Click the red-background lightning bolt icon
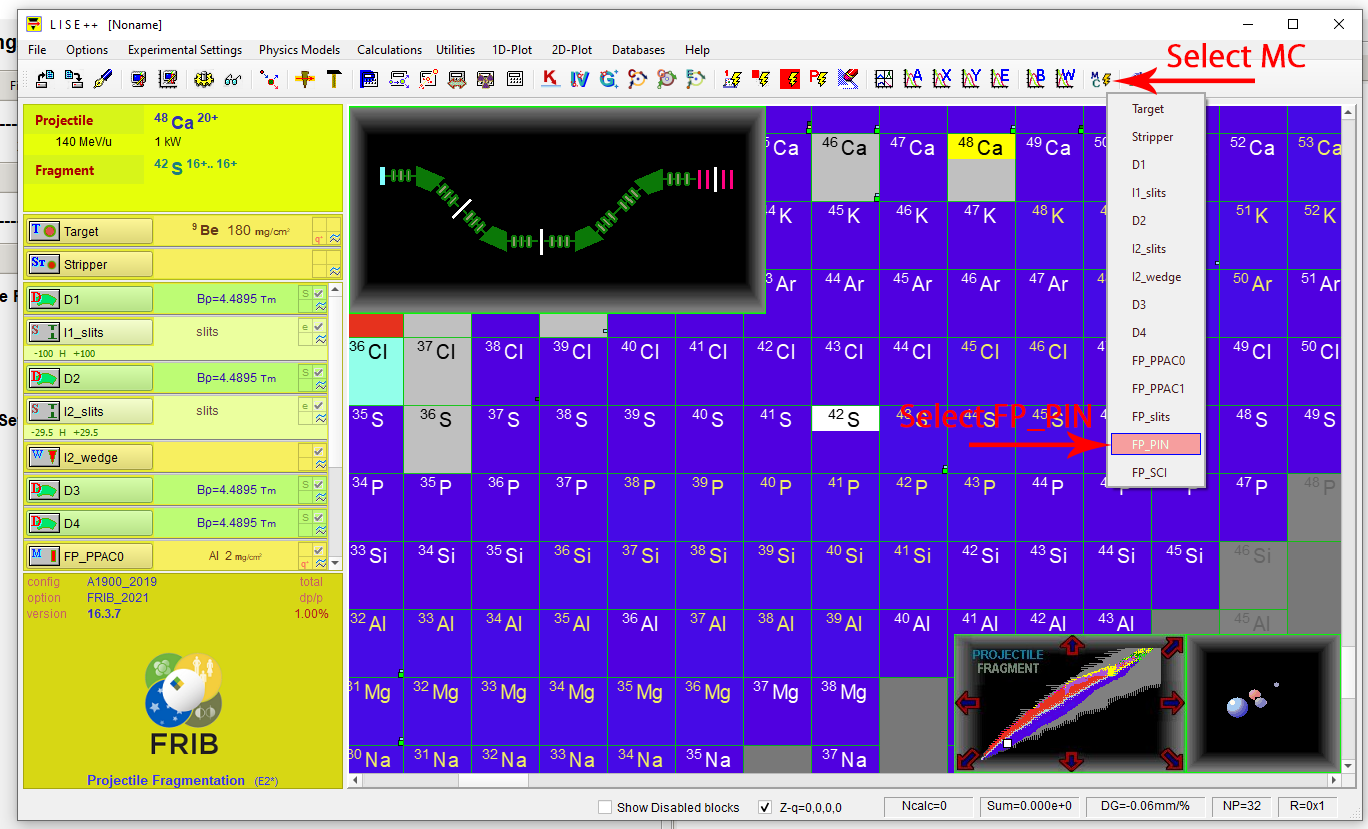Image resolution: width=1368 pixels, height=829 pixels. [790, 79]
